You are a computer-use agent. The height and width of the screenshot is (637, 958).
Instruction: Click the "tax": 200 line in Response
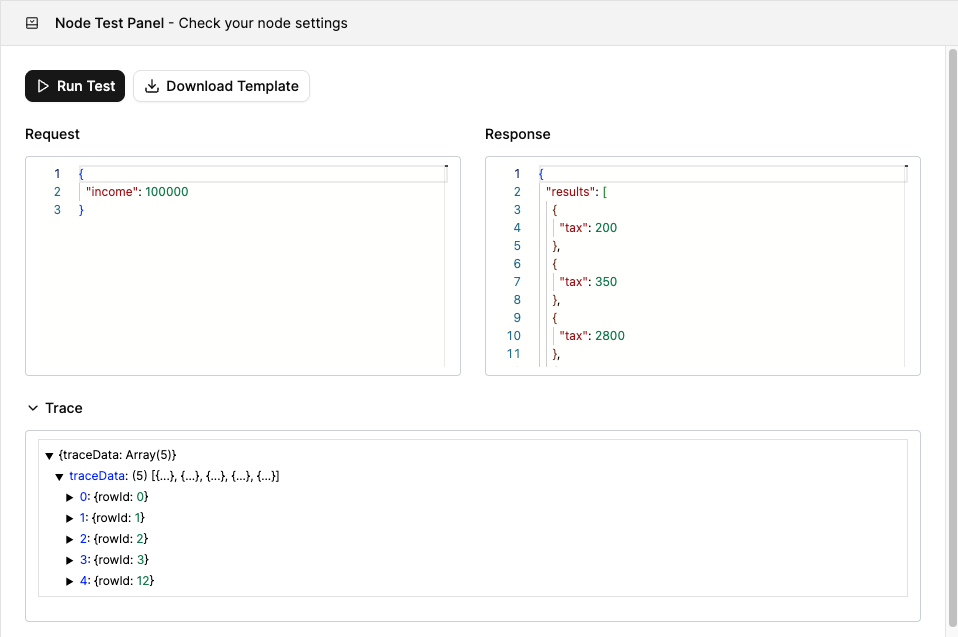588,228
